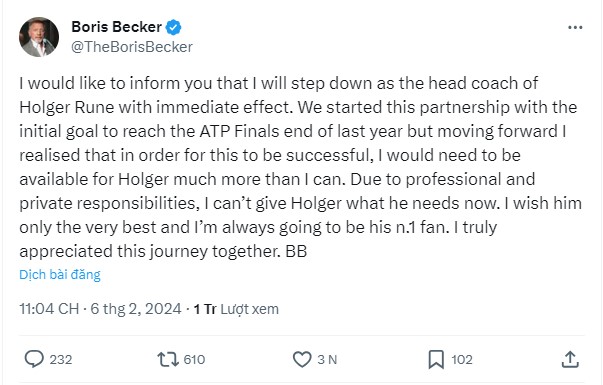Like the tweet with heart icon
The height and width of the screenshot is (385, 603).
coord(302,360)
